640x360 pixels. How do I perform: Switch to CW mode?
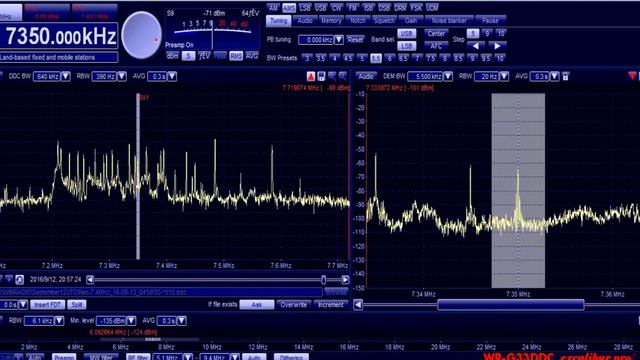tap(336, 8)
